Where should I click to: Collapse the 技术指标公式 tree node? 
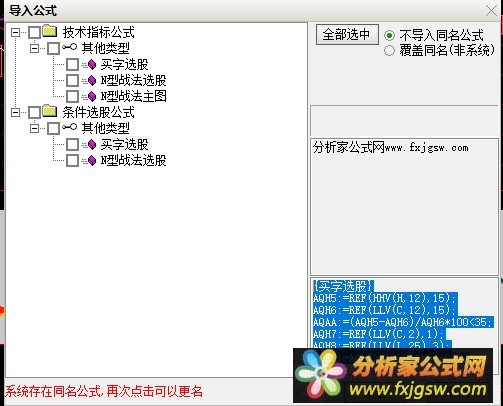pyautogui.click(x=15, y=33)
